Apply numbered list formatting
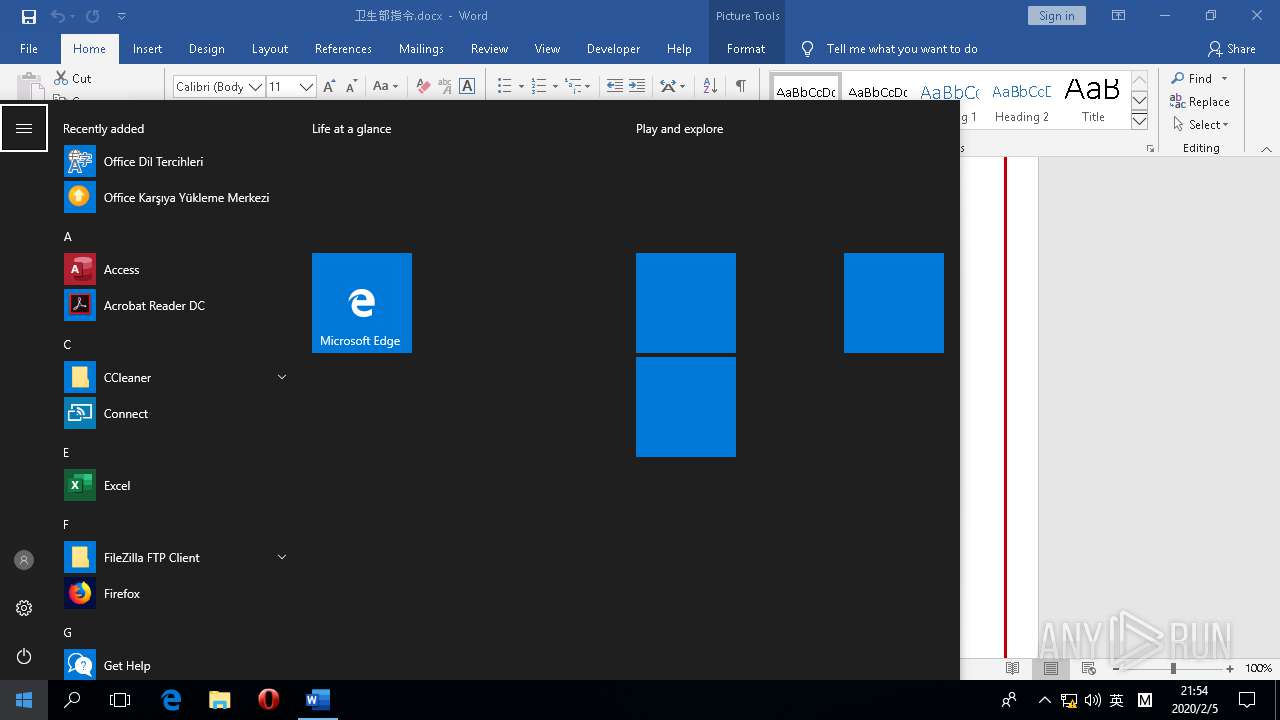Image resolution: width=1280 pixels, height=720 pixels. point(539,86)
